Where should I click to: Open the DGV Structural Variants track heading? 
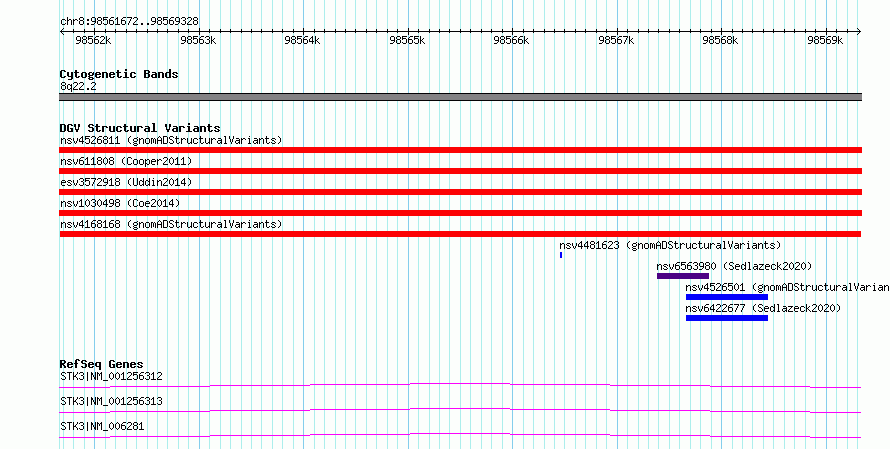140,128
